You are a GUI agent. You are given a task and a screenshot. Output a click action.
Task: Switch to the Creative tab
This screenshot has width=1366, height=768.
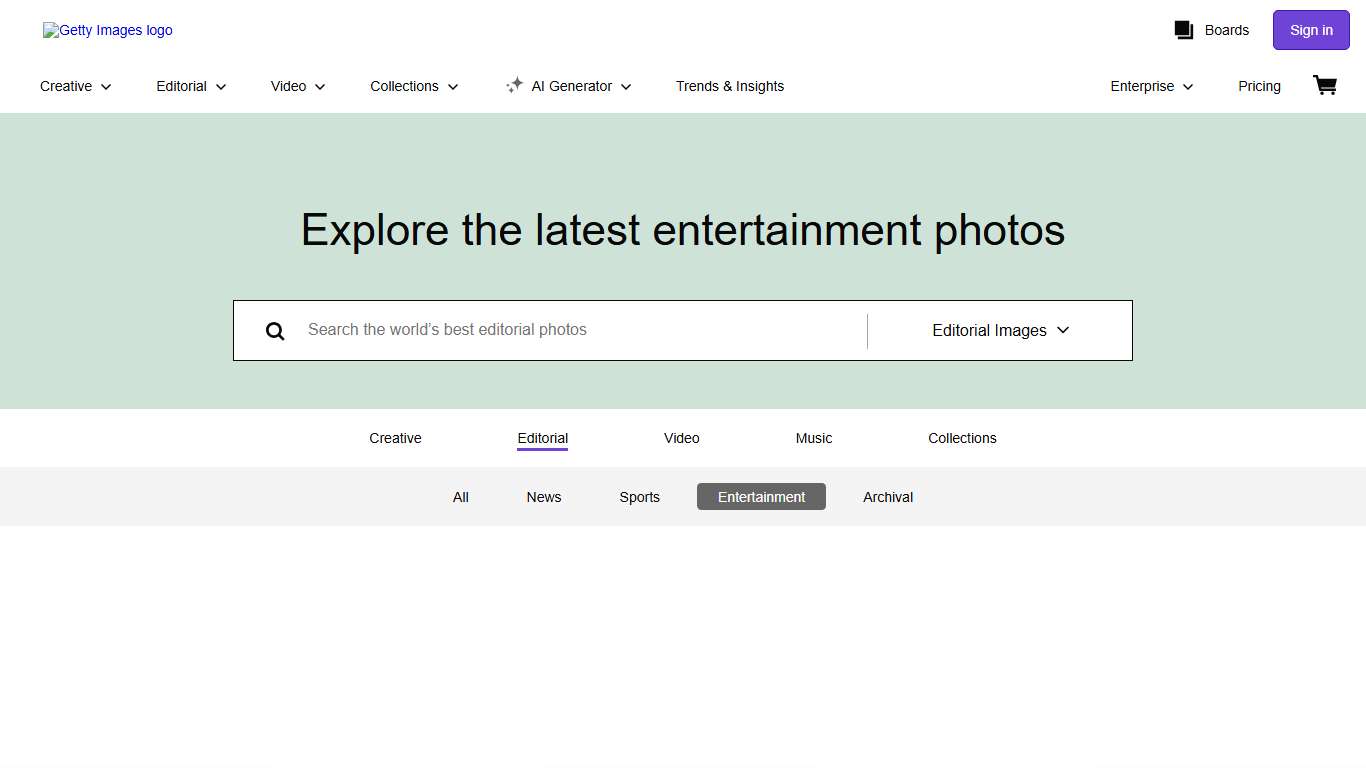point(395,438)
